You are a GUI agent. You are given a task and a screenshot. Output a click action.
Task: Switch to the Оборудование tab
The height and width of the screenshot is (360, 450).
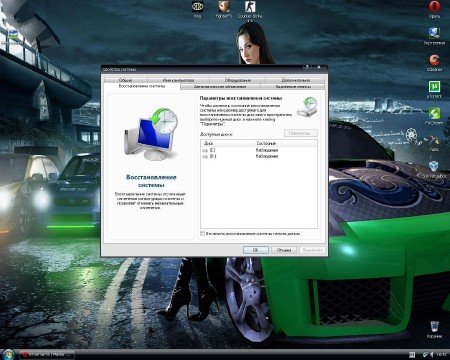[237, 80]
